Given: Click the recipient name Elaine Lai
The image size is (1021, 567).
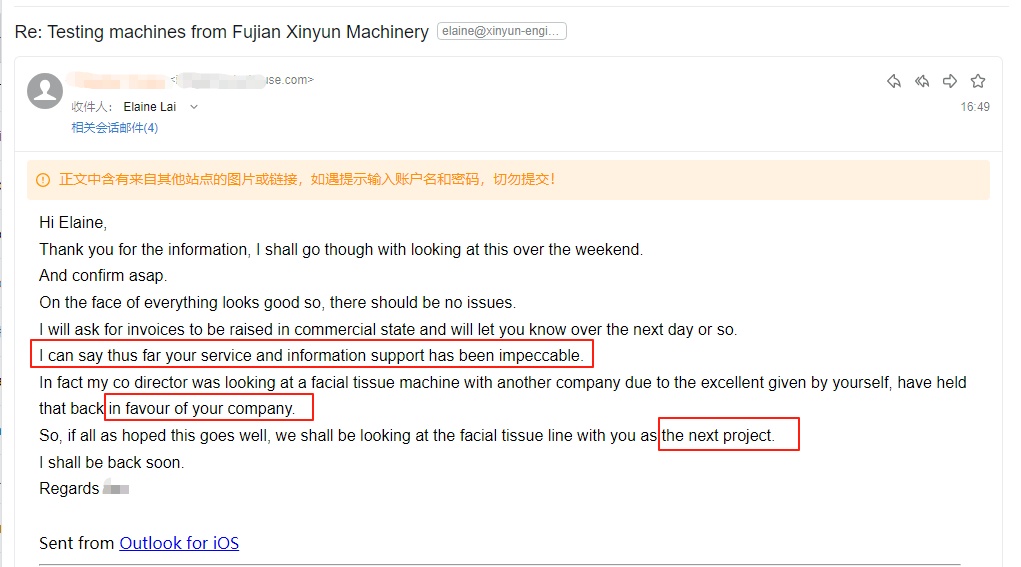Looking at the screenshot, I should point(149,107).
